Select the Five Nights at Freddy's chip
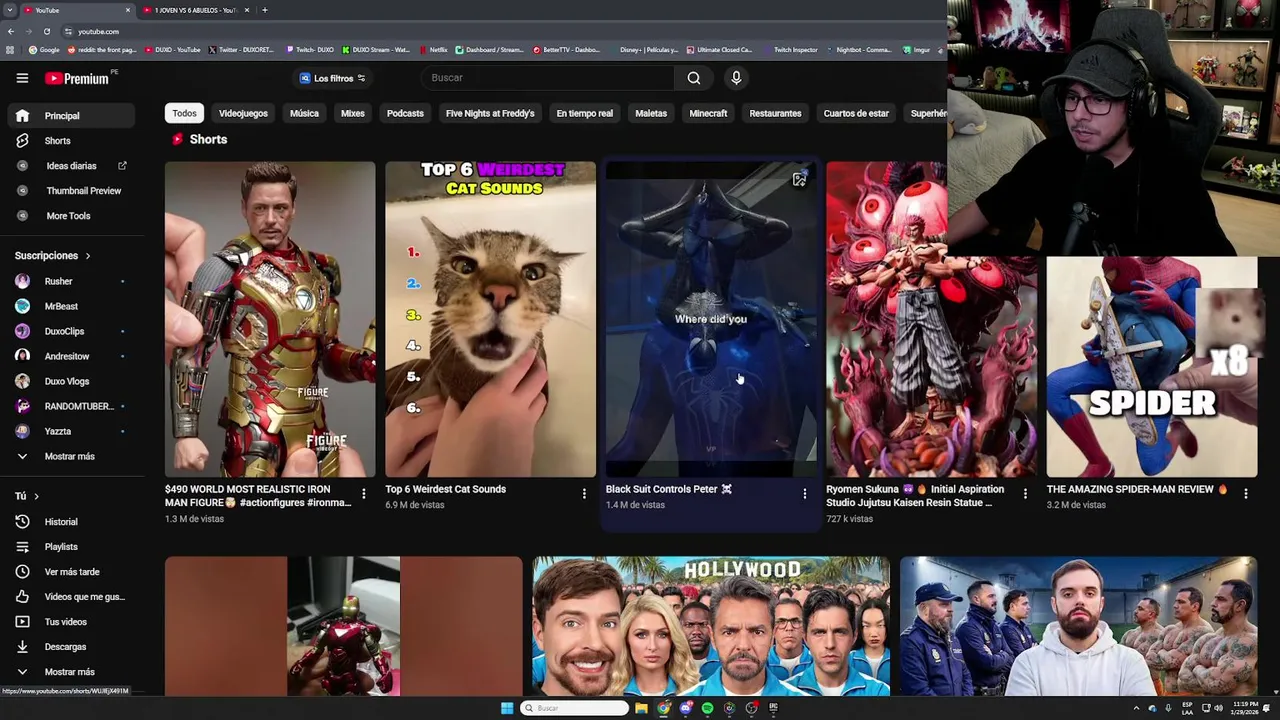This screenshot has height=720, width=1280. [490, 113]
